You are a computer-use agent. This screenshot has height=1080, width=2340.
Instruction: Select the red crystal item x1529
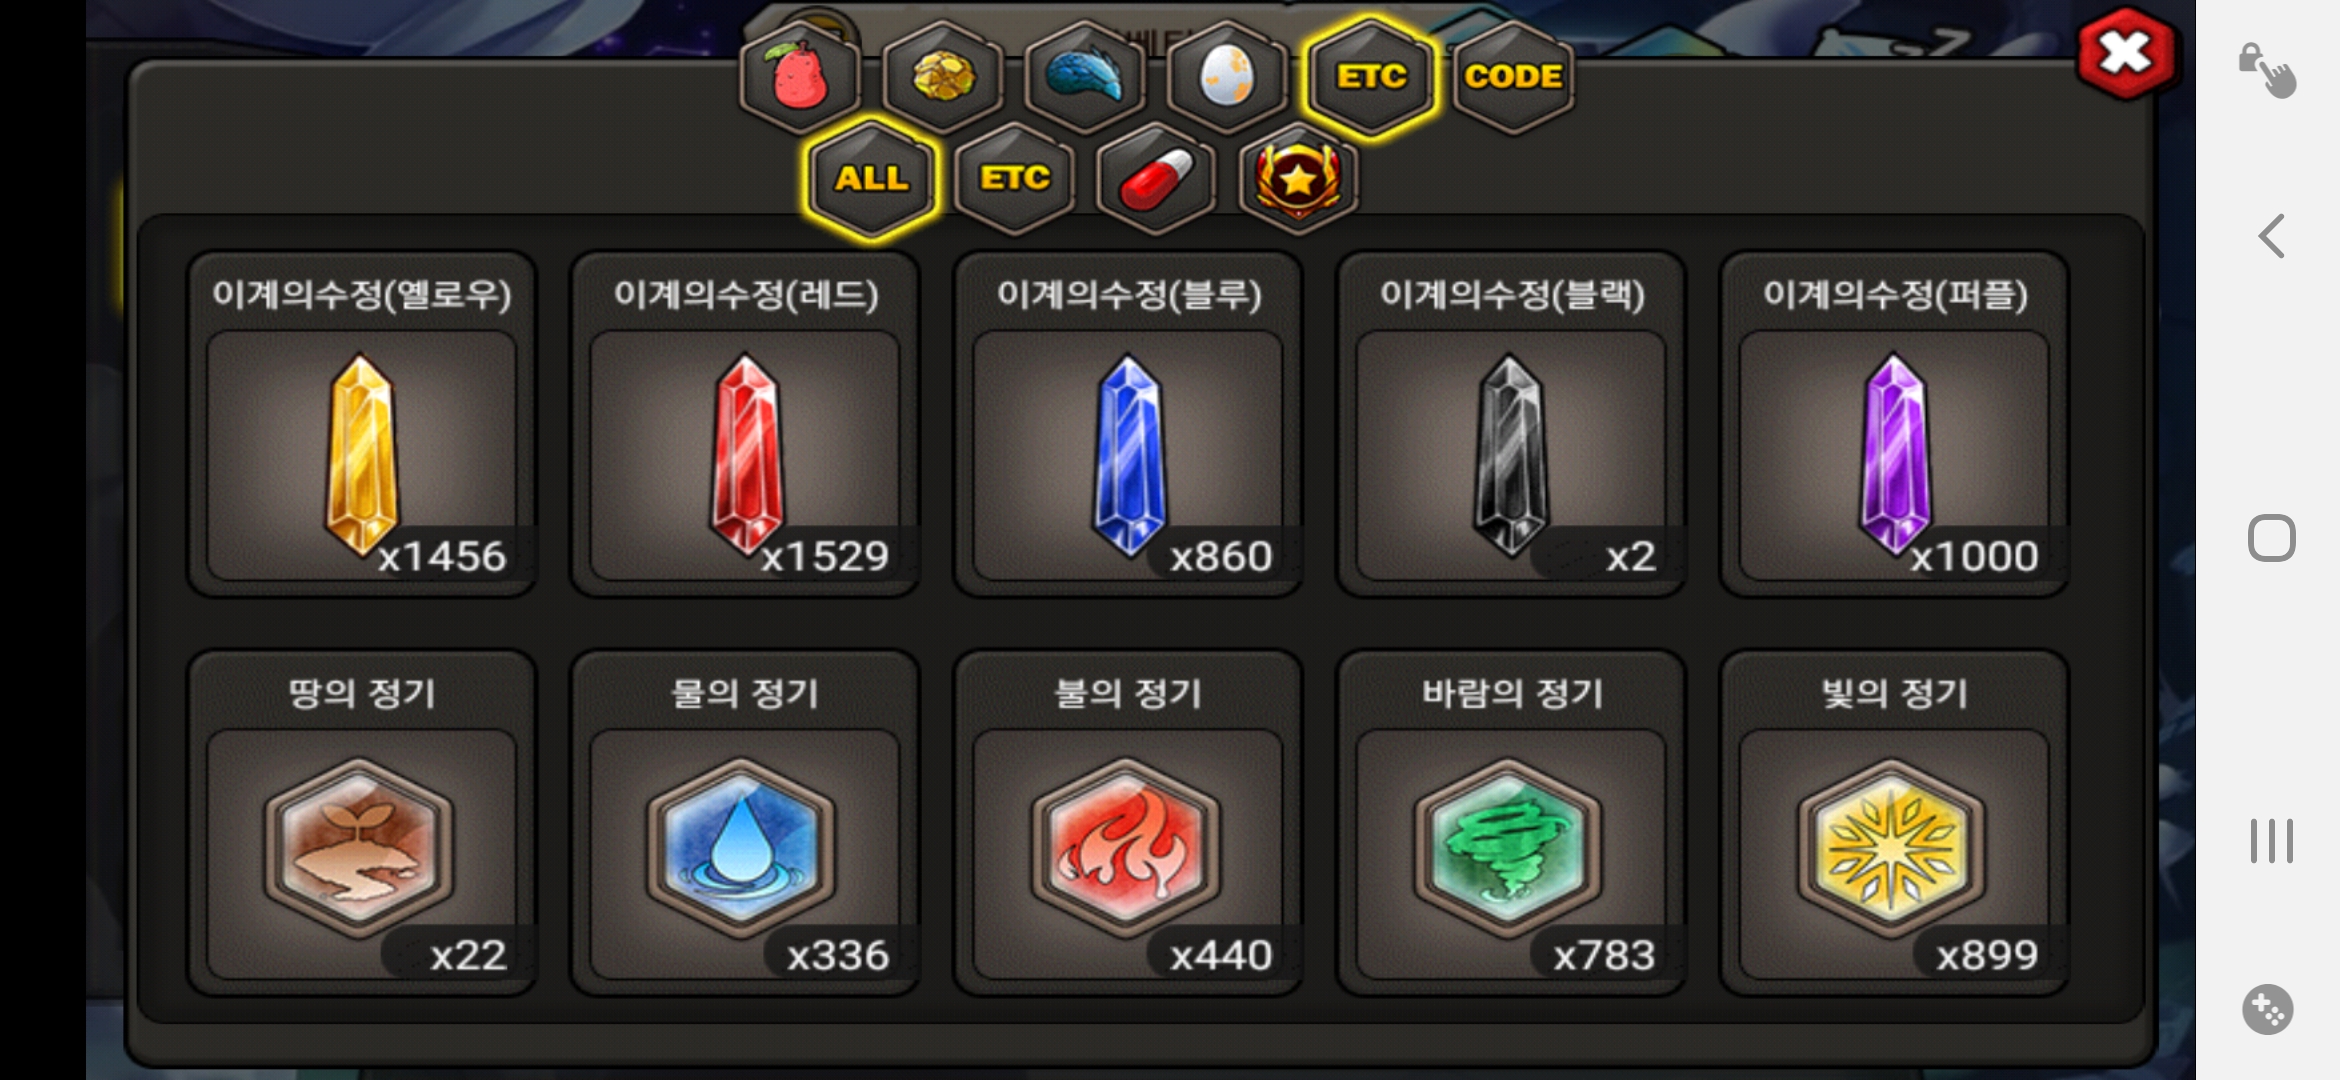coord(745,424)
